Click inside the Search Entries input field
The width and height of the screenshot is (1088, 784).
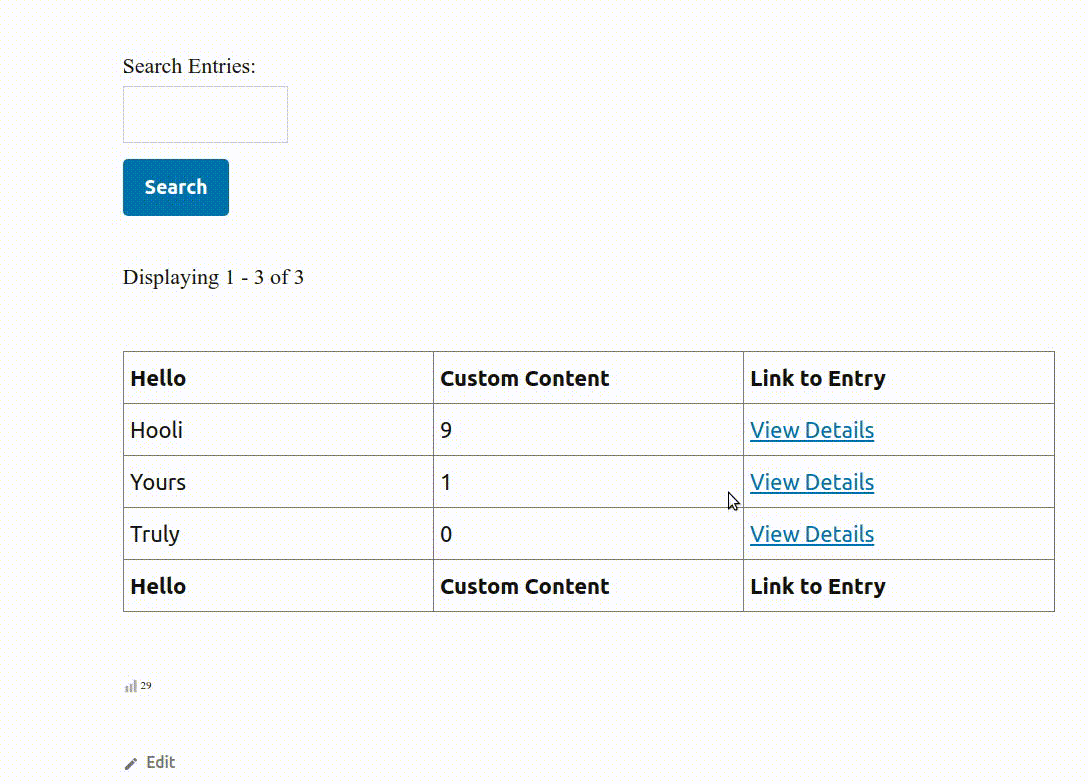click(x=204, y=113)
